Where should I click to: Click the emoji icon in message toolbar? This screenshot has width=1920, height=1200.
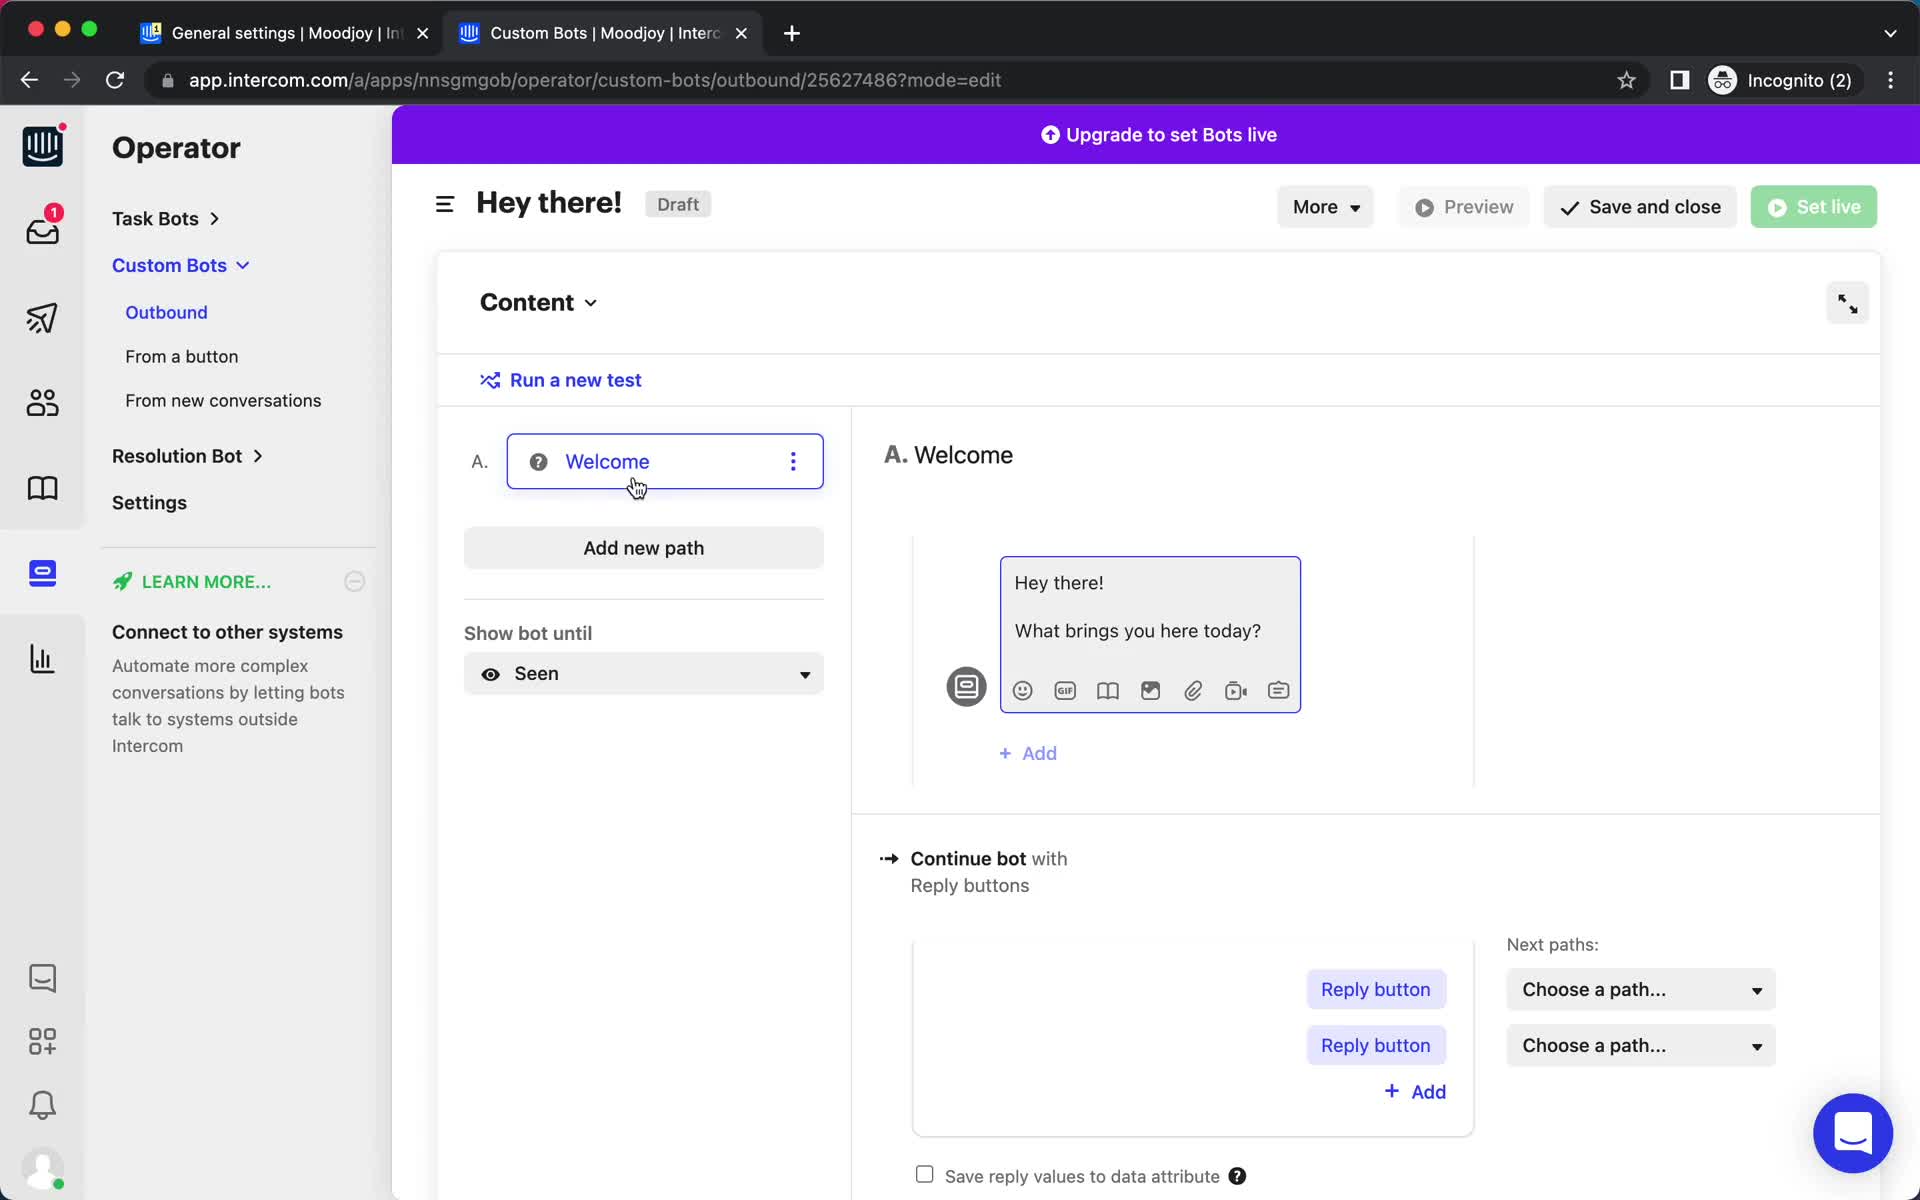(1022, 690)
